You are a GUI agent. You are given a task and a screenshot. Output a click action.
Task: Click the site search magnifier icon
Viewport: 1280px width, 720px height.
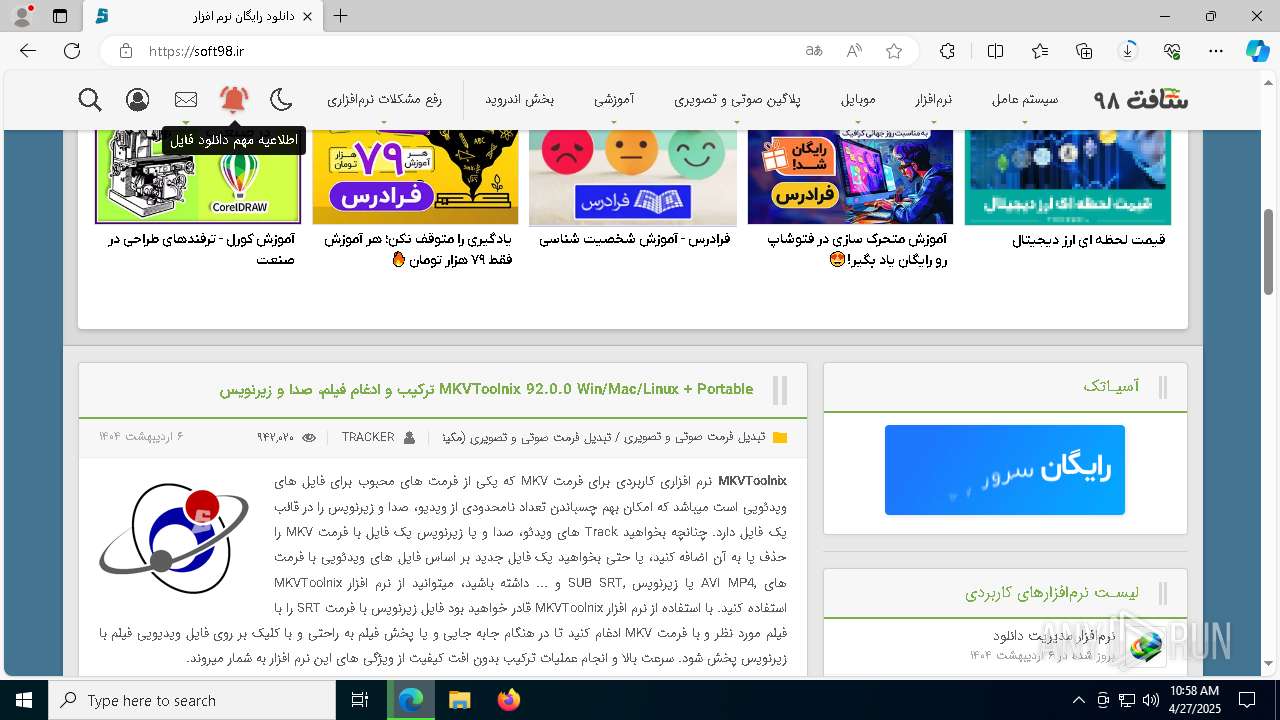[90, 99]
